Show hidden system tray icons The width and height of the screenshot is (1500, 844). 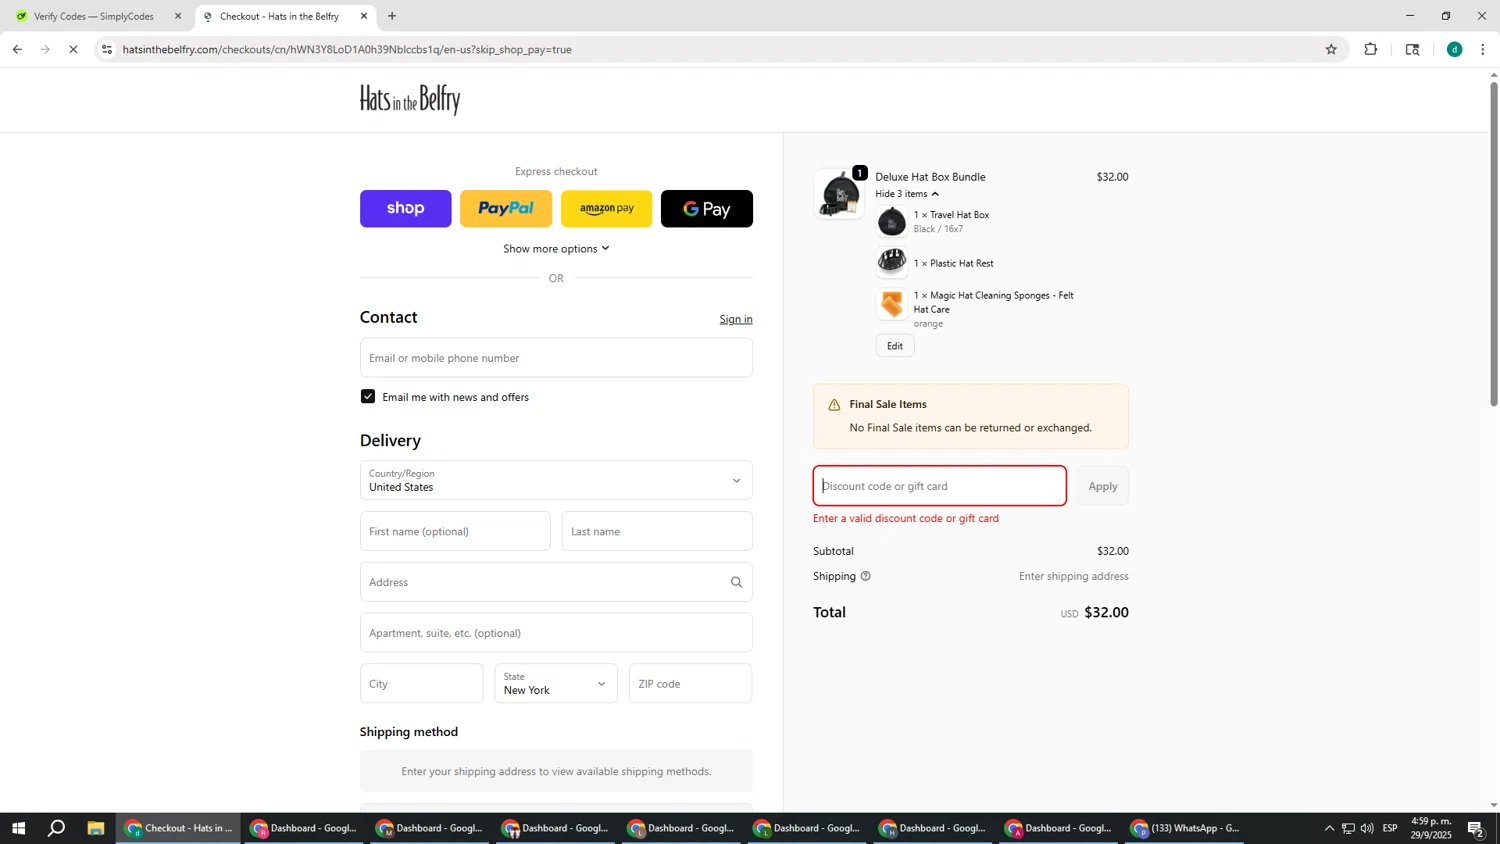1329,828
